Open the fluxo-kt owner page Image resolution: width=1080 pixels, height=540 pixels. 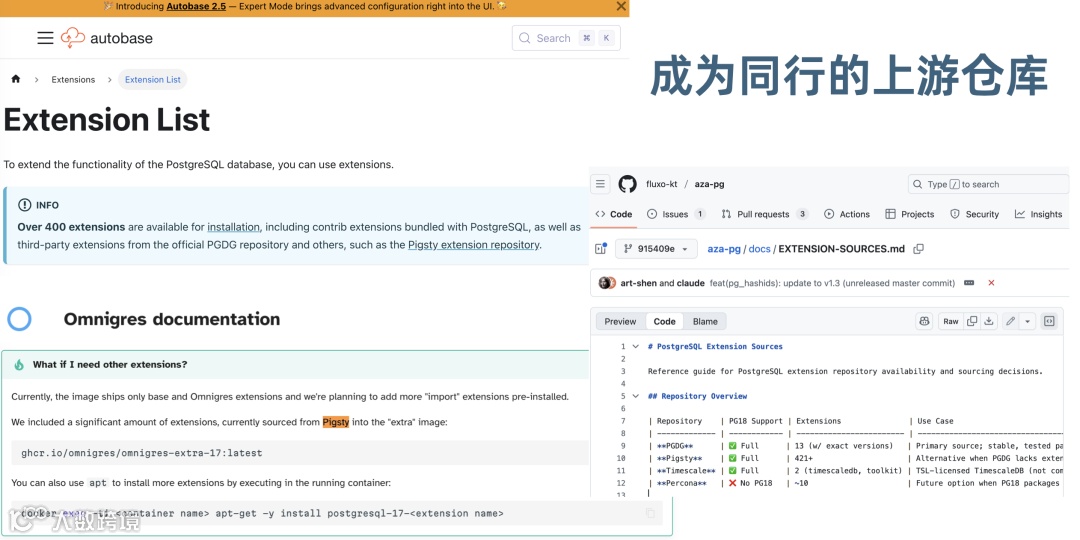point(661,184)
